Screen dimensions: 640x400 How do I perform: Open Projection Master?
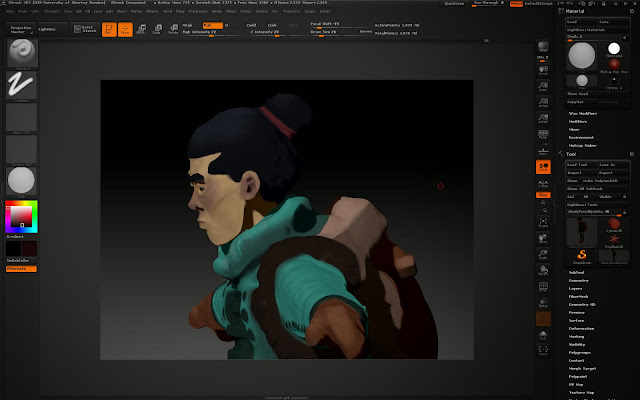point(20,29)
